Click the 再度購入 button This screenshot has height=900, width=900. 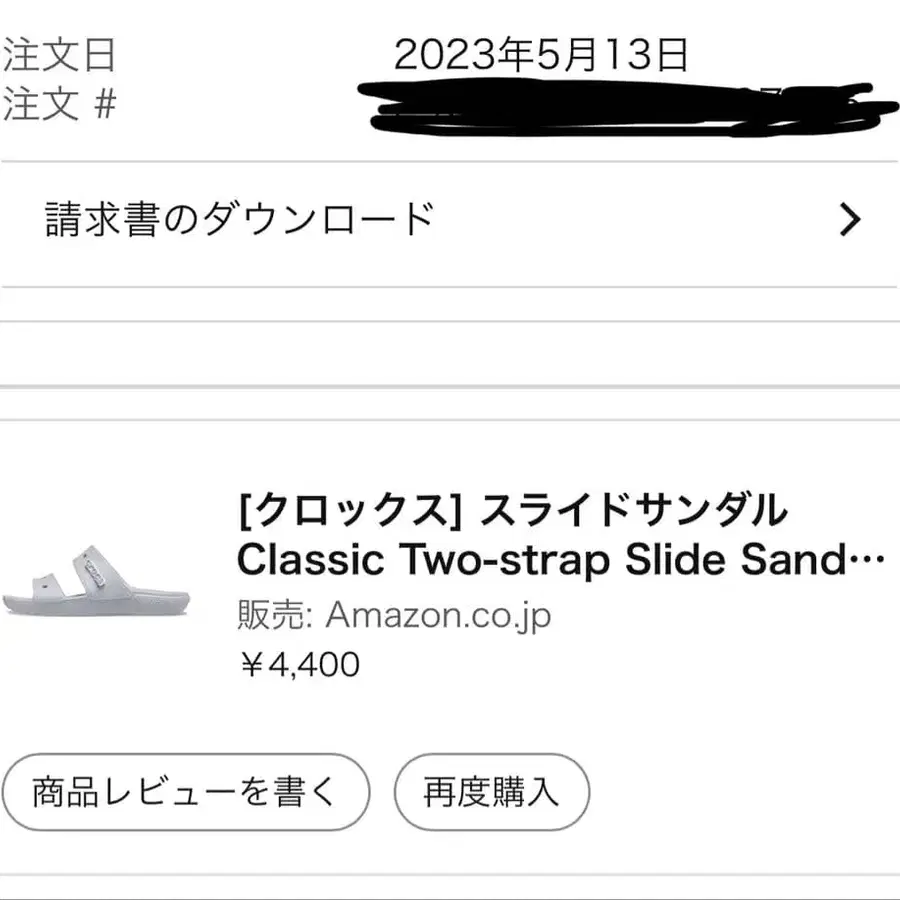click(x=491, y=794)
